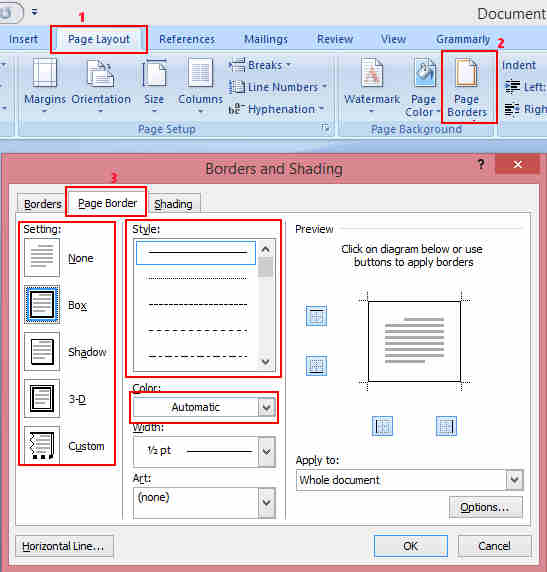Click the help question mark in dialog
This screenshot has height=572, width=547.
pyautogui.click(x=481, y=164)
